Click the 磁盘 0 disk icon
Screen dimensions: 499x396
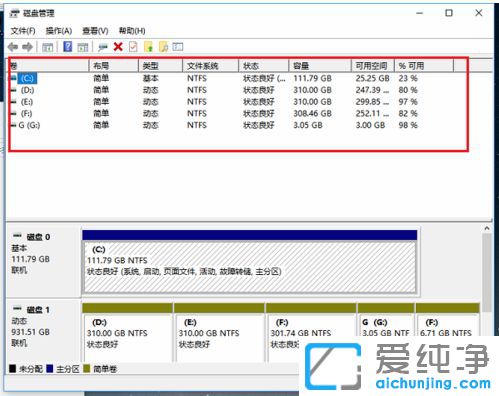pos(17,236)
